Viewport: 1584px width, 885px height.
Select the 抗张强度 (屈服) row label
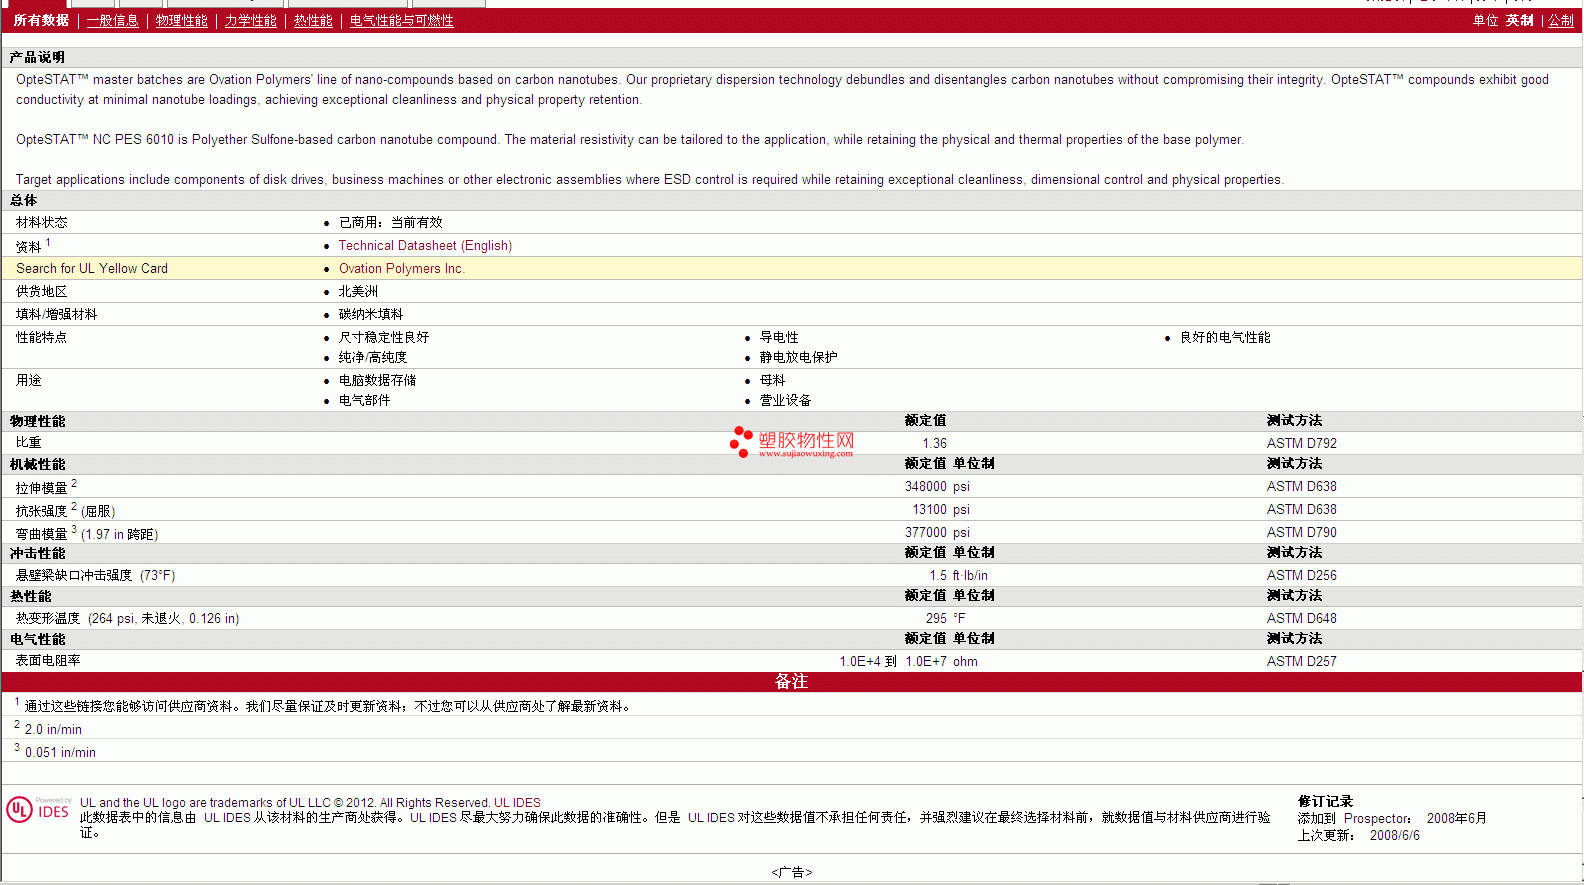[65, 511]
